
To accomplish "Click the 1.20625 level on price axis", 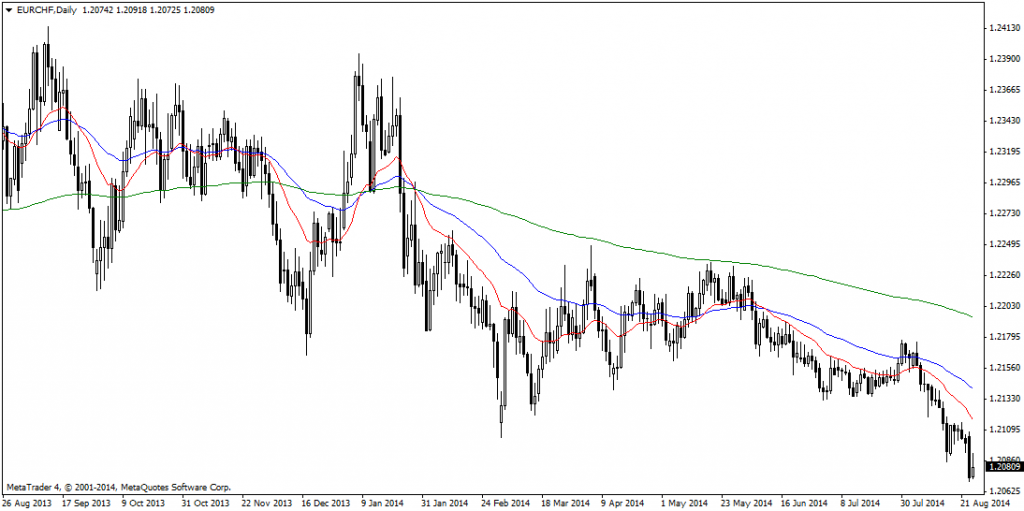I will click(x=1003, y=491).
